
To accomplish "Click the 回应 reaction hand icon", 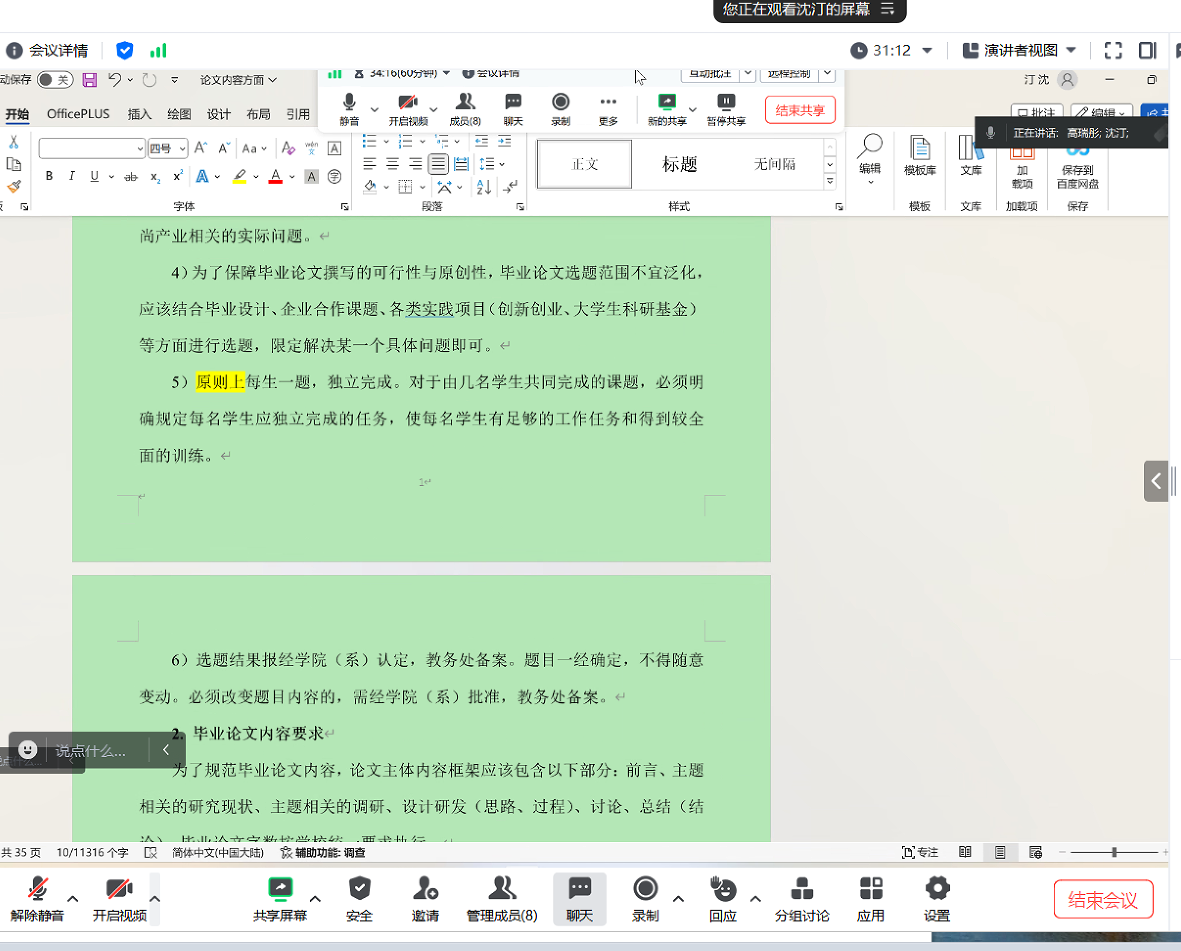I will 722,889.
